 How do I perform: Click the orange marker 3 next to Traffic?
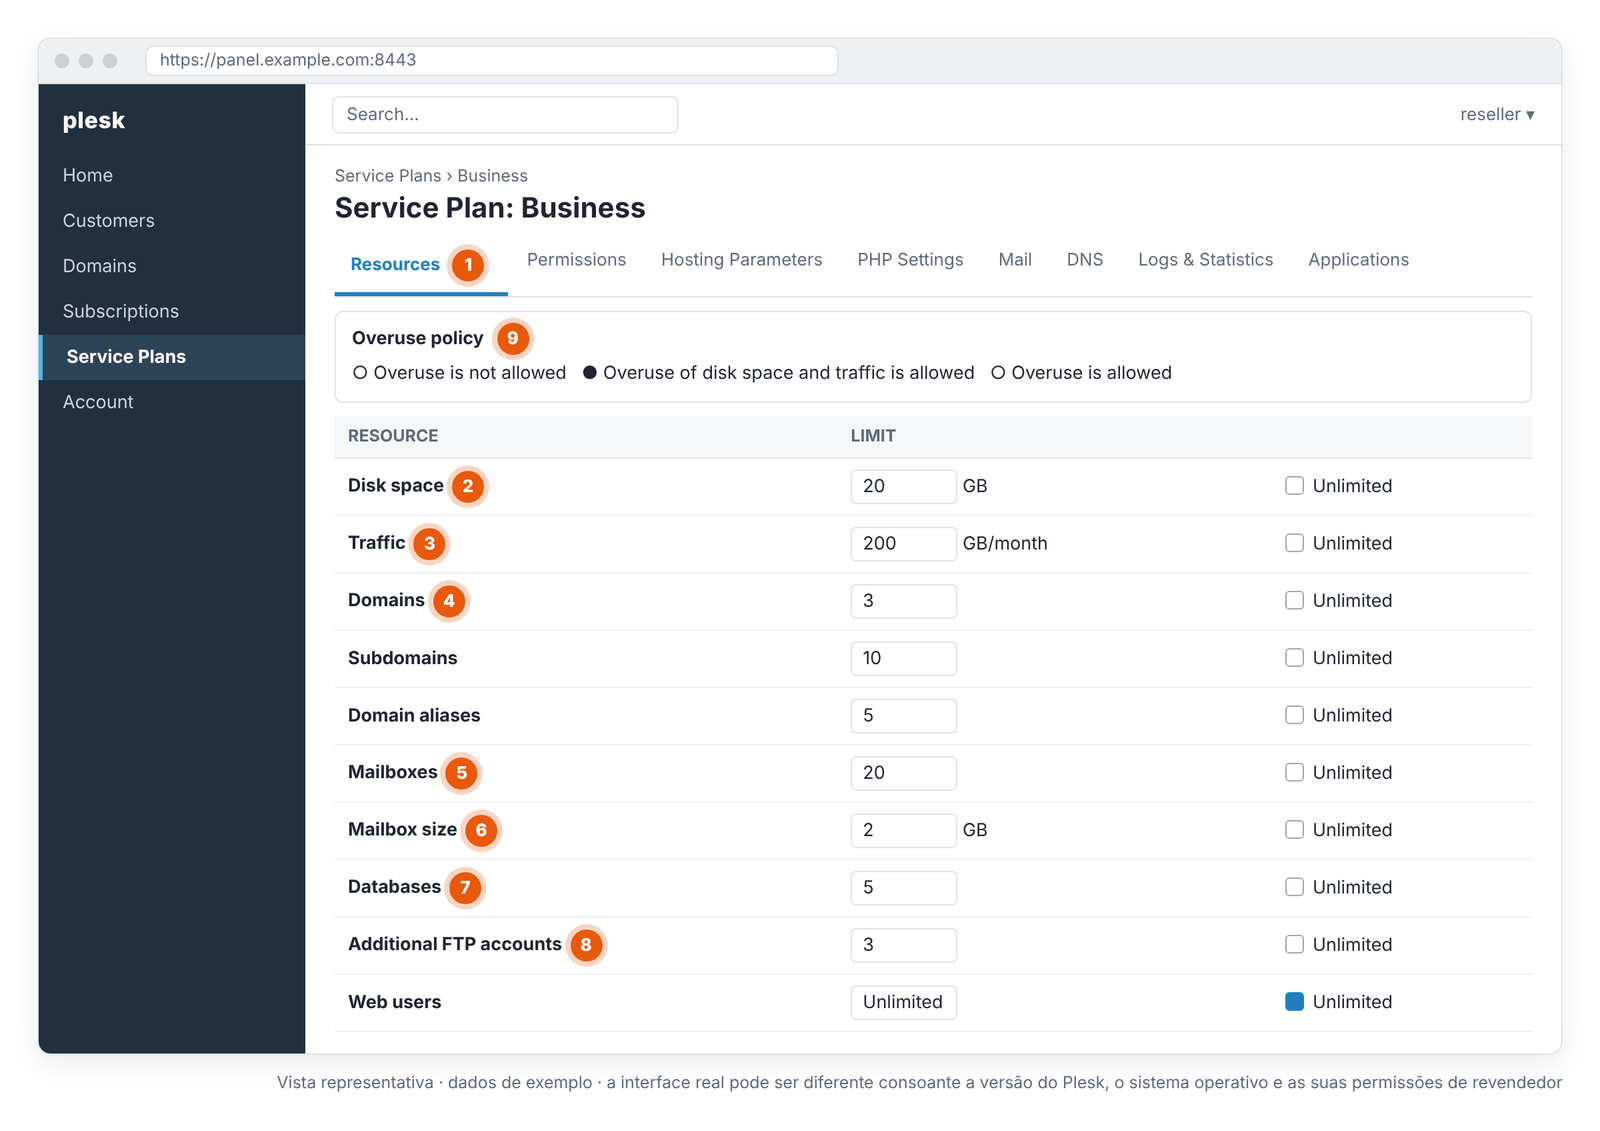tap(429, 543)
